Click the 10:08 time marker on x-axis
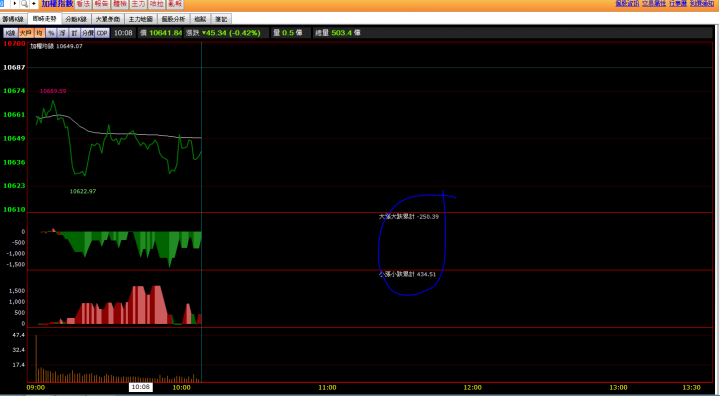Image resolution: width=720 pixels, height=396 pixels. click(141, 387)
